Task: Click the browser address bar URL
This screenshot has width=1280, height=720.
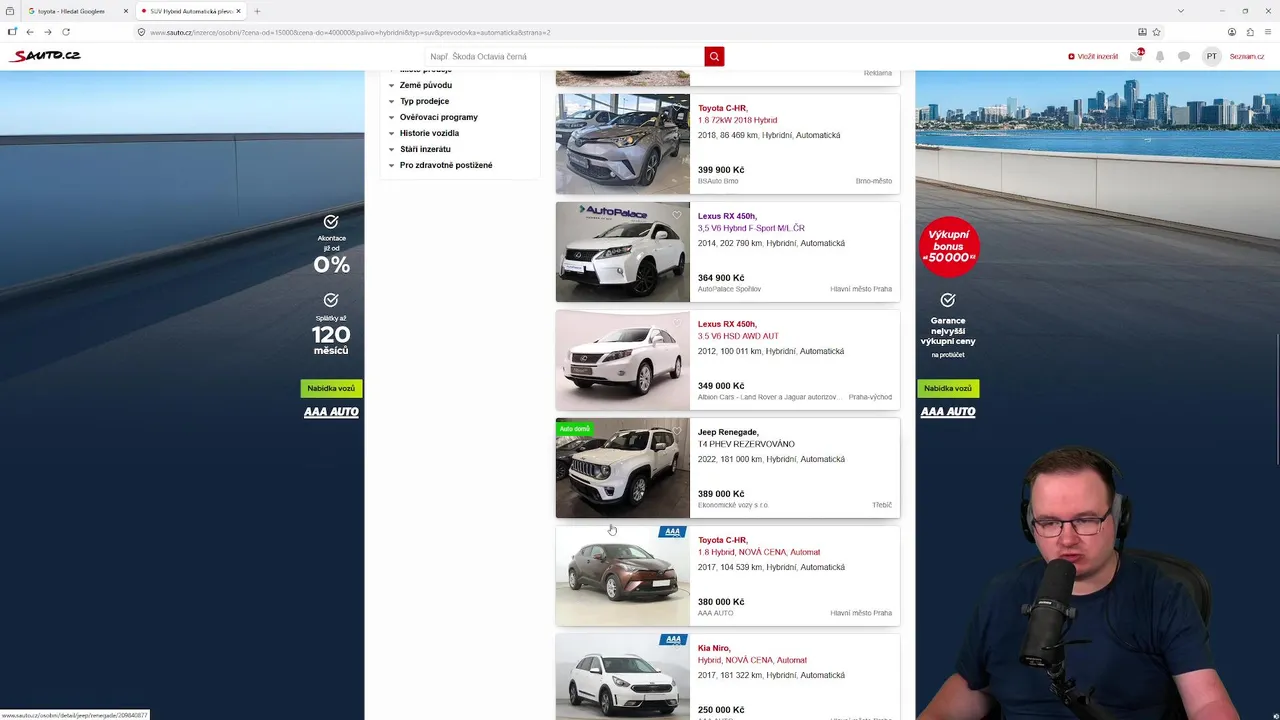Action: tap(350, 32)
